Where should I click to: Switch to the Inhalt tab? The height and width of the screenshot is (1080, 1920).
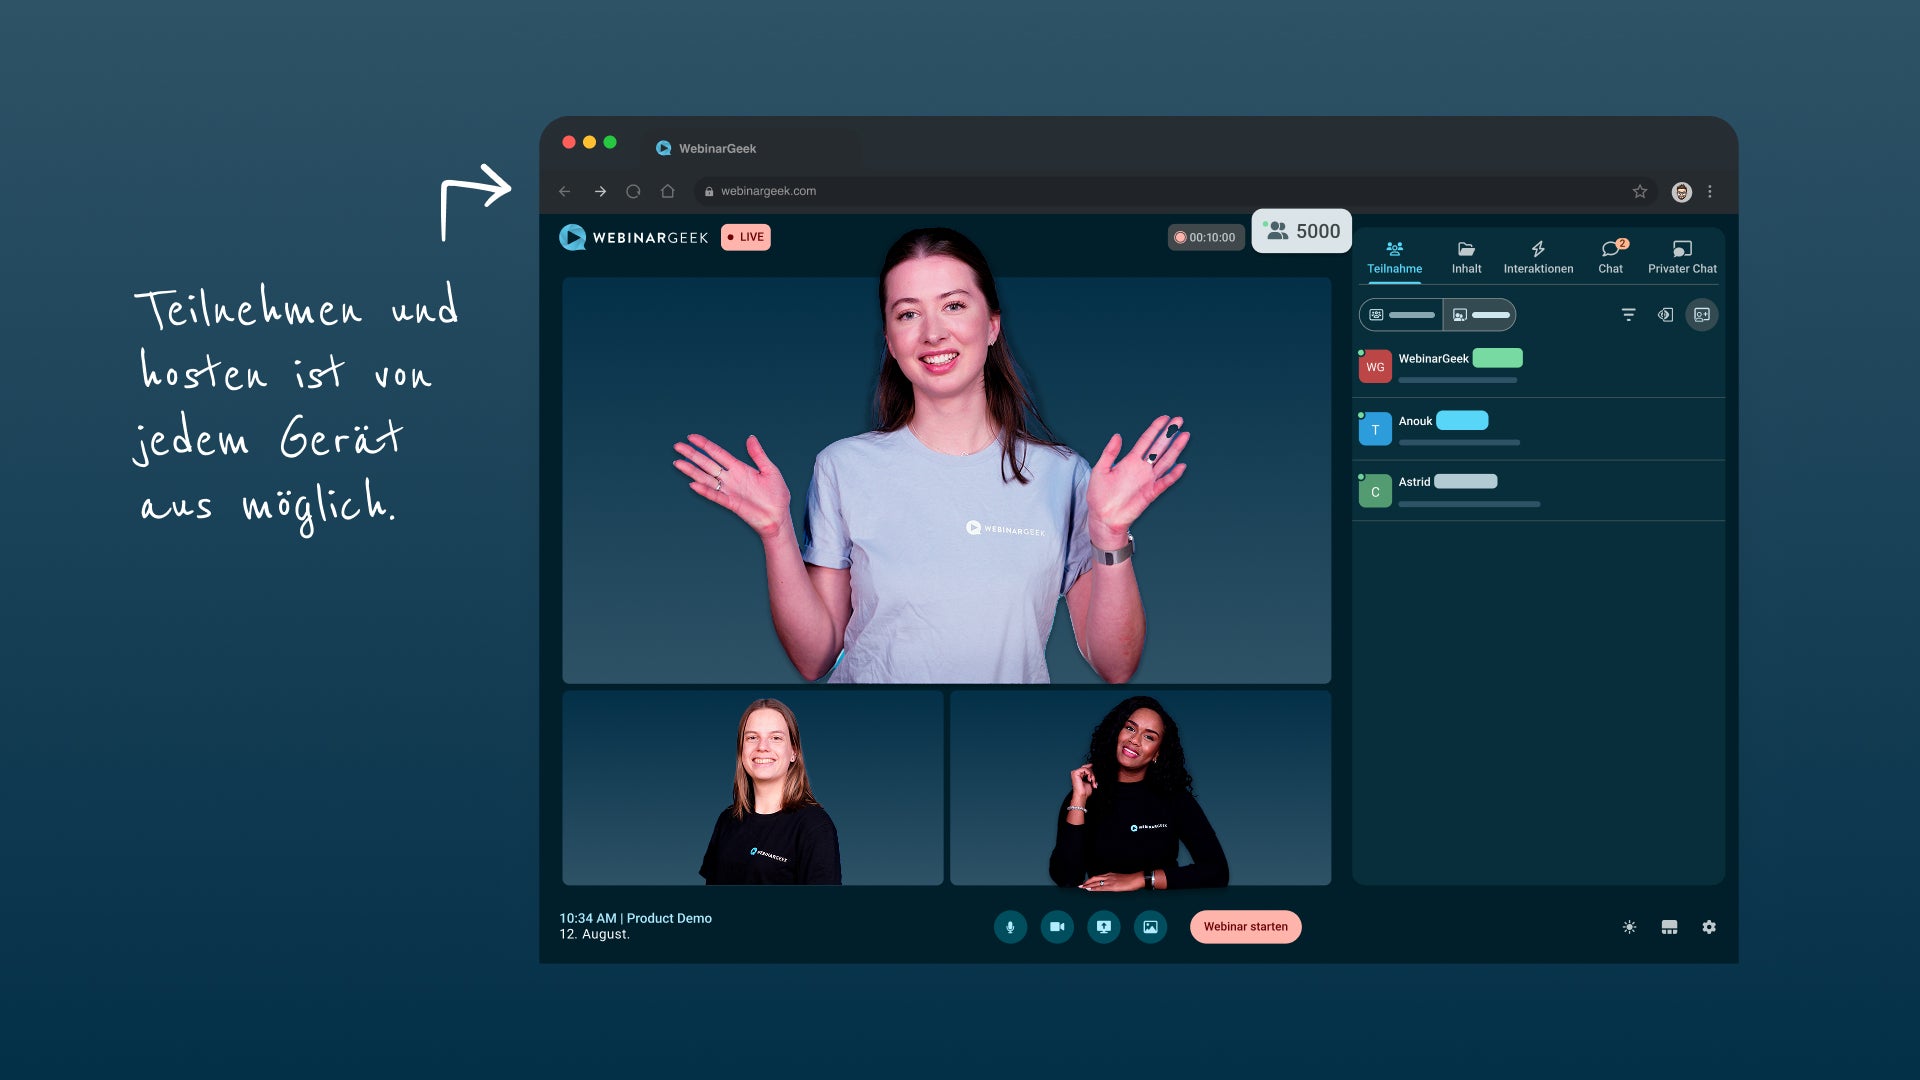click(1466, 257)
